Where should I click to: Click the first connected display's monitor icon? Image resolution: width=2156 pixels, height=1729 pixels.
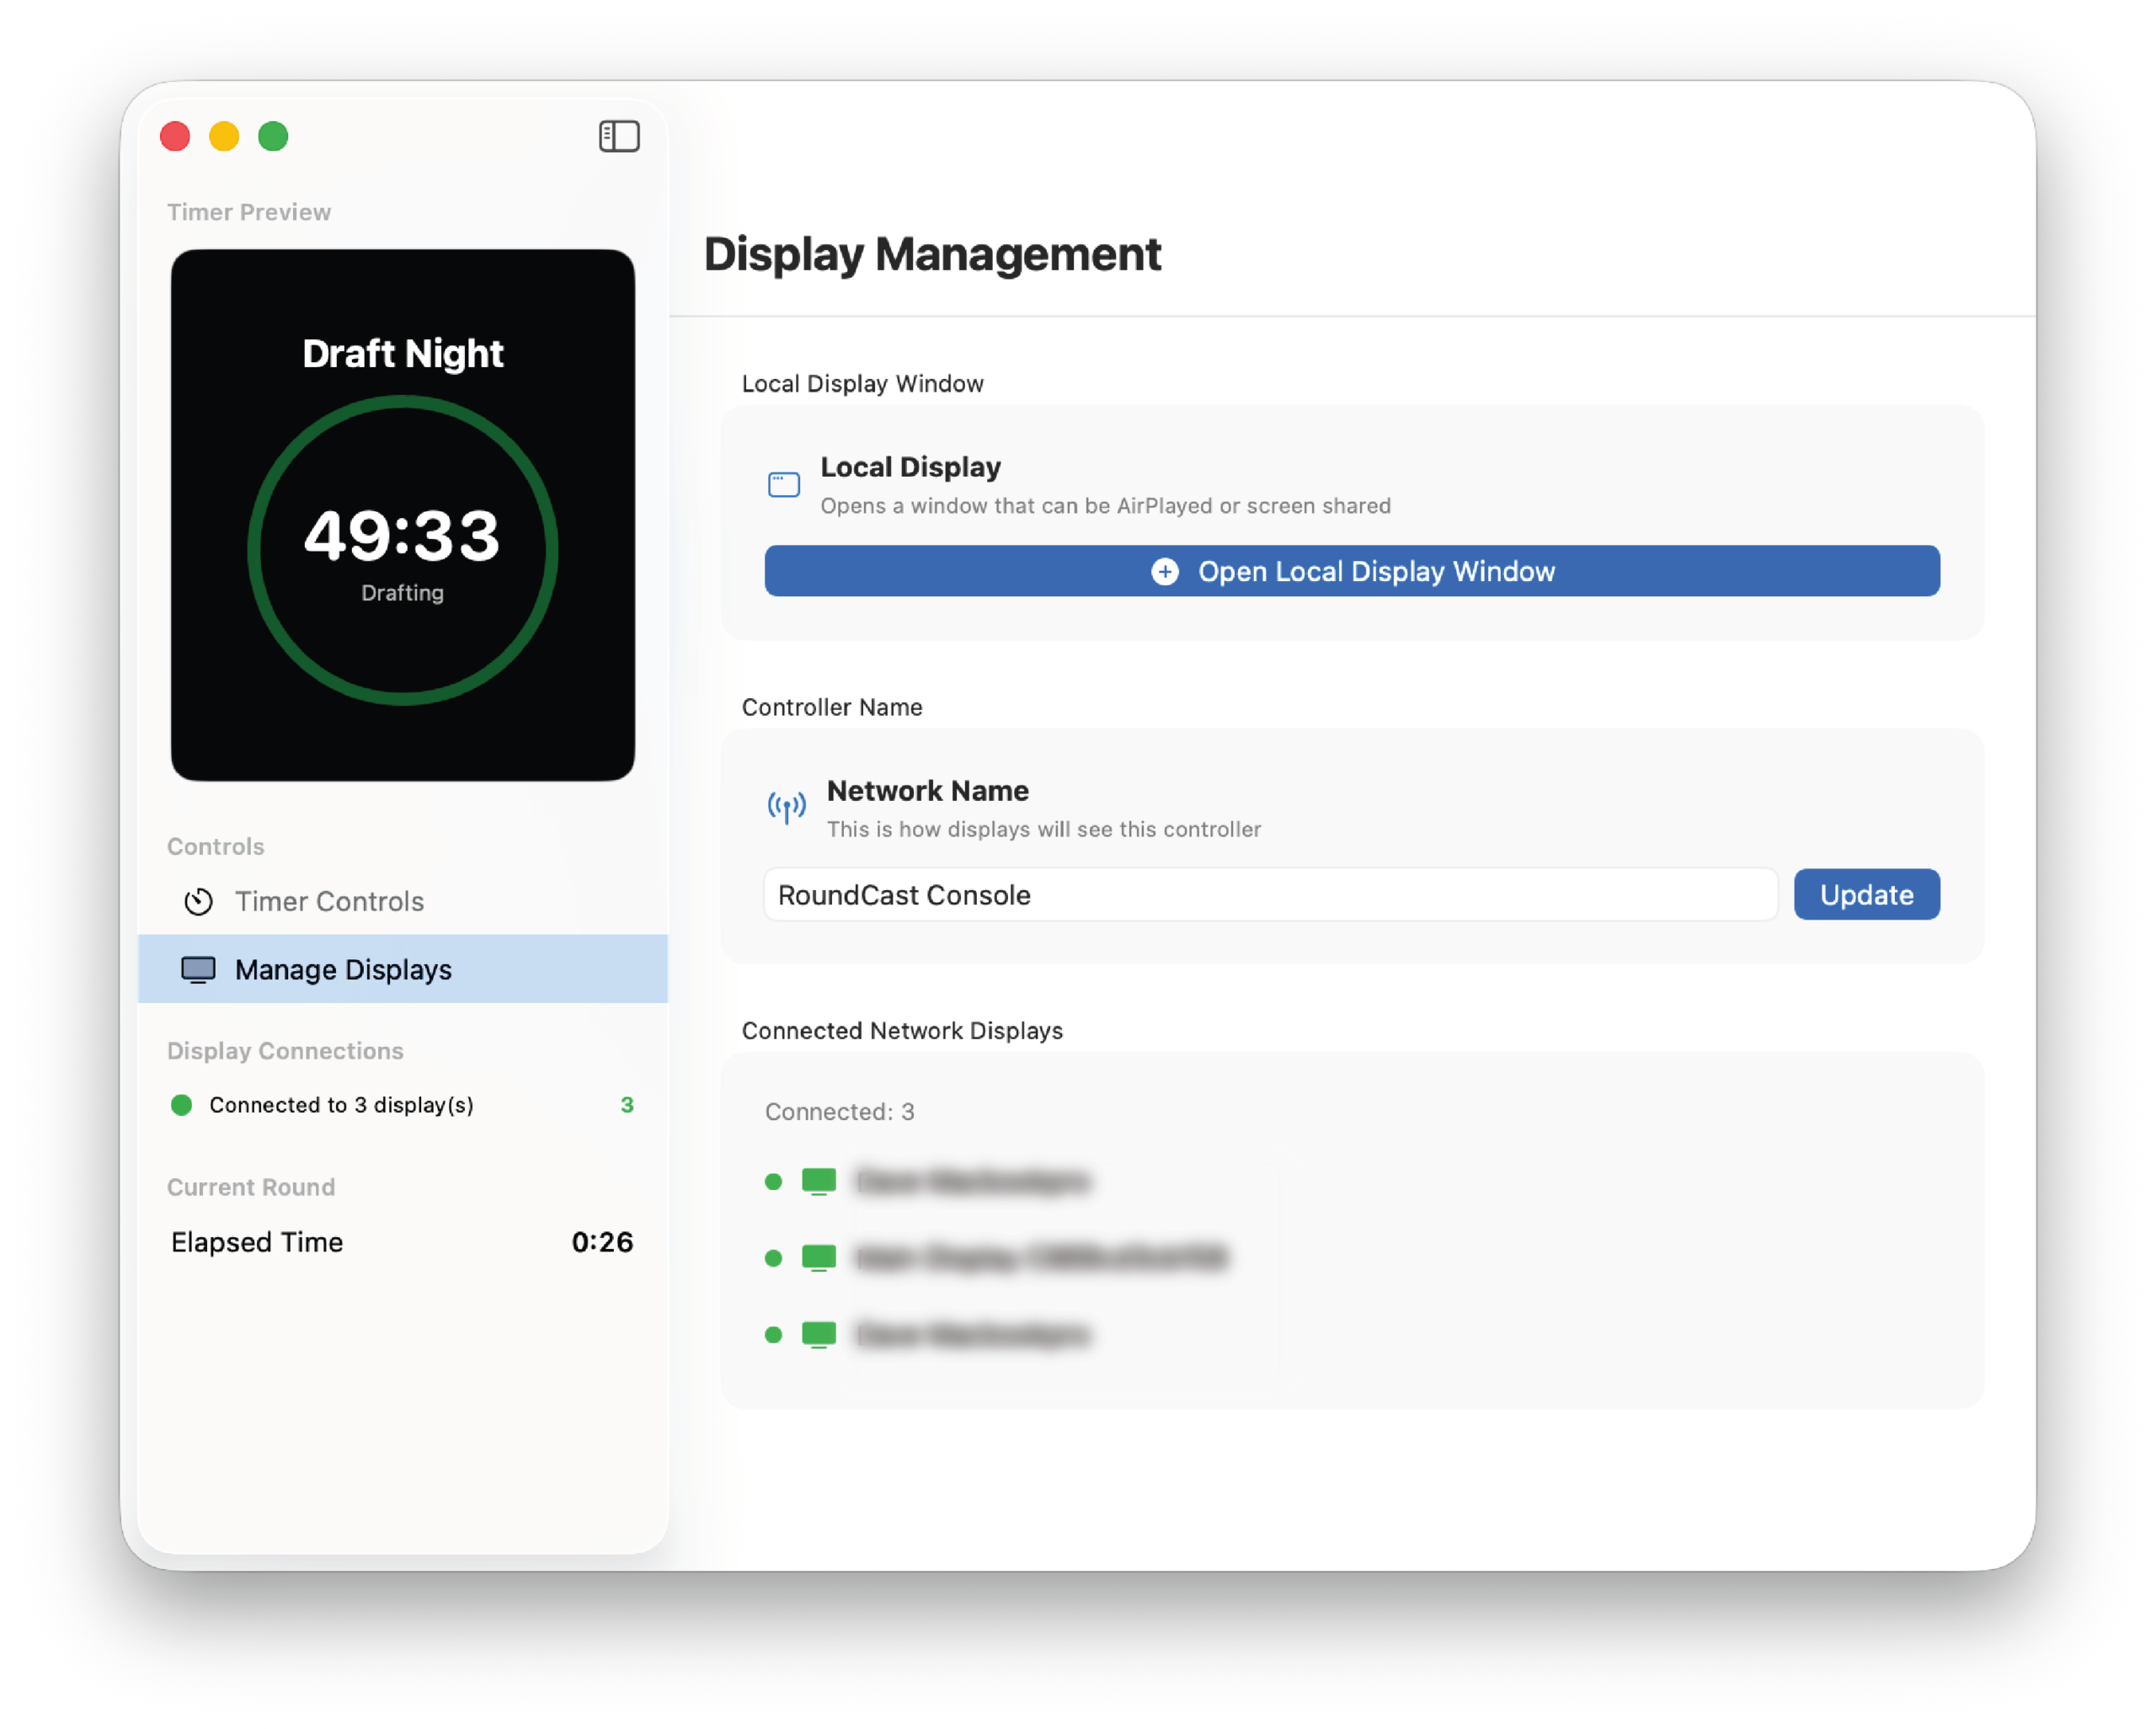click(x=819, y=1182)
